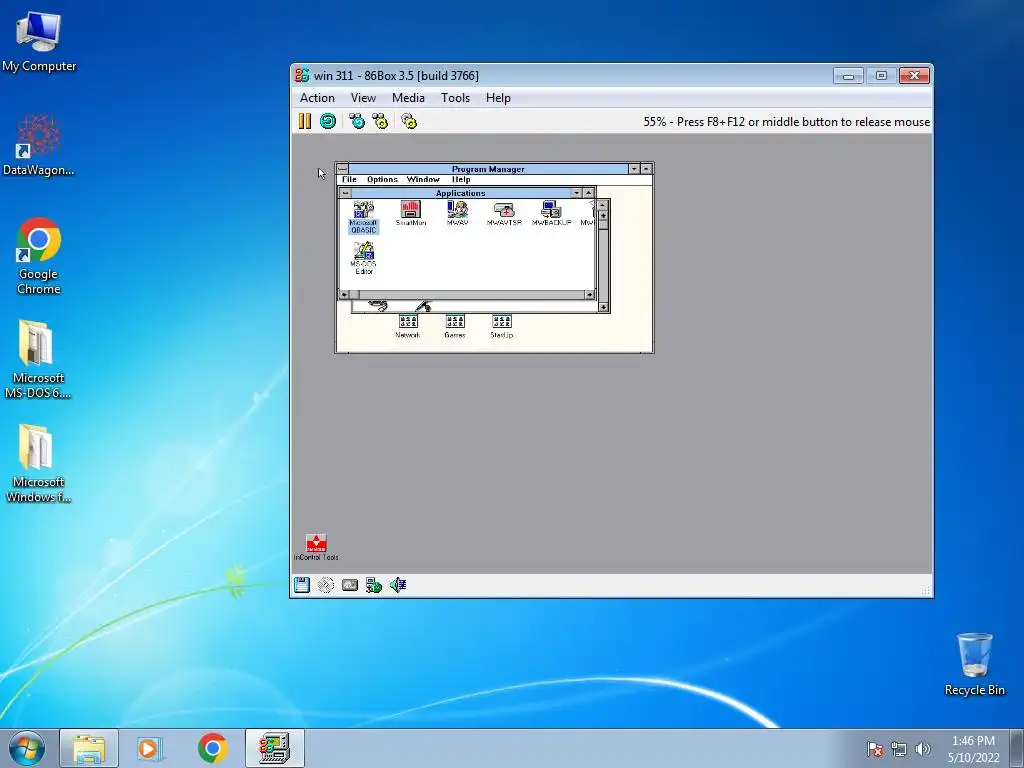Screen dimensions: 1024x768
Task: Open 86Box Media menu
Action: coord(408,98)
